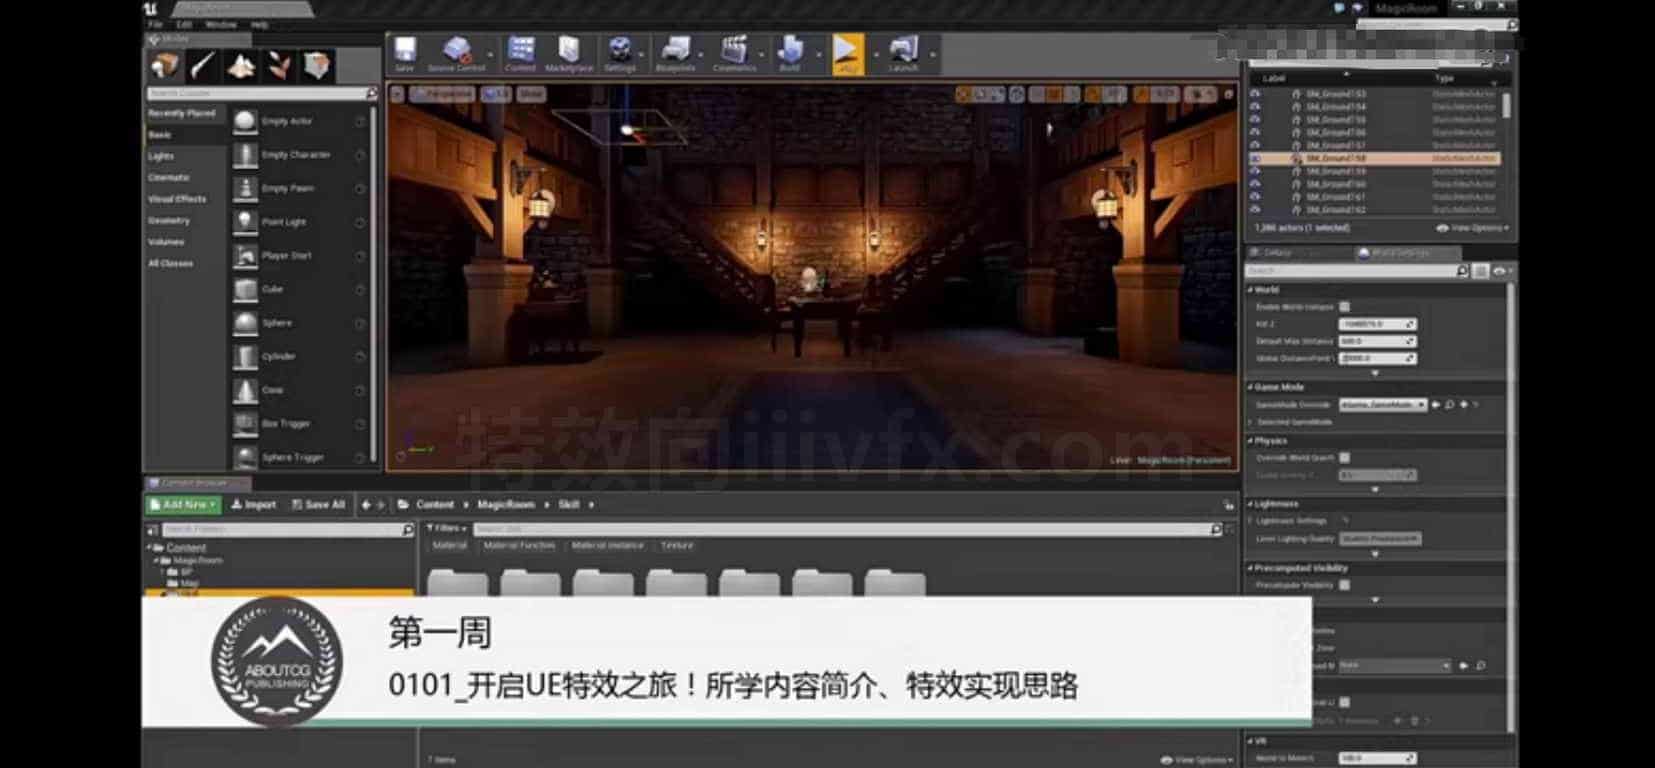Select the Place mode icon
The width and height of the screenshot is (1655, 768).
(x=165, y=66)
